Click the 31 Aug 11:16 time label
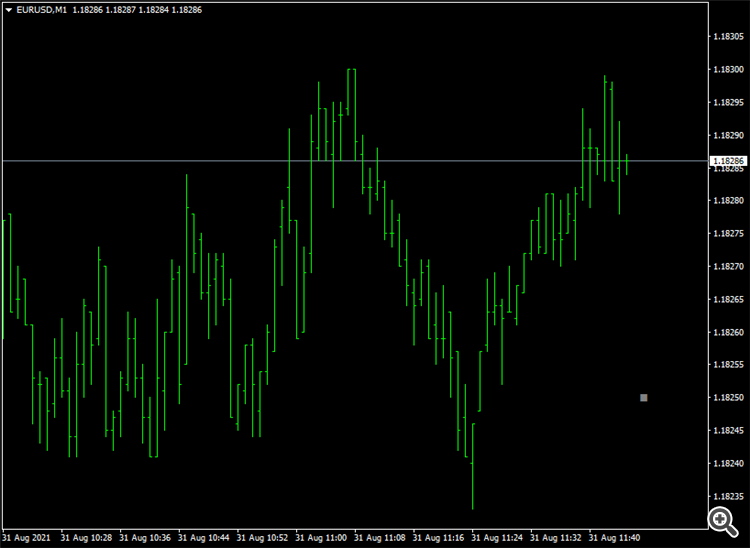This screenshot has width=750, height=548. pos(439,538)
